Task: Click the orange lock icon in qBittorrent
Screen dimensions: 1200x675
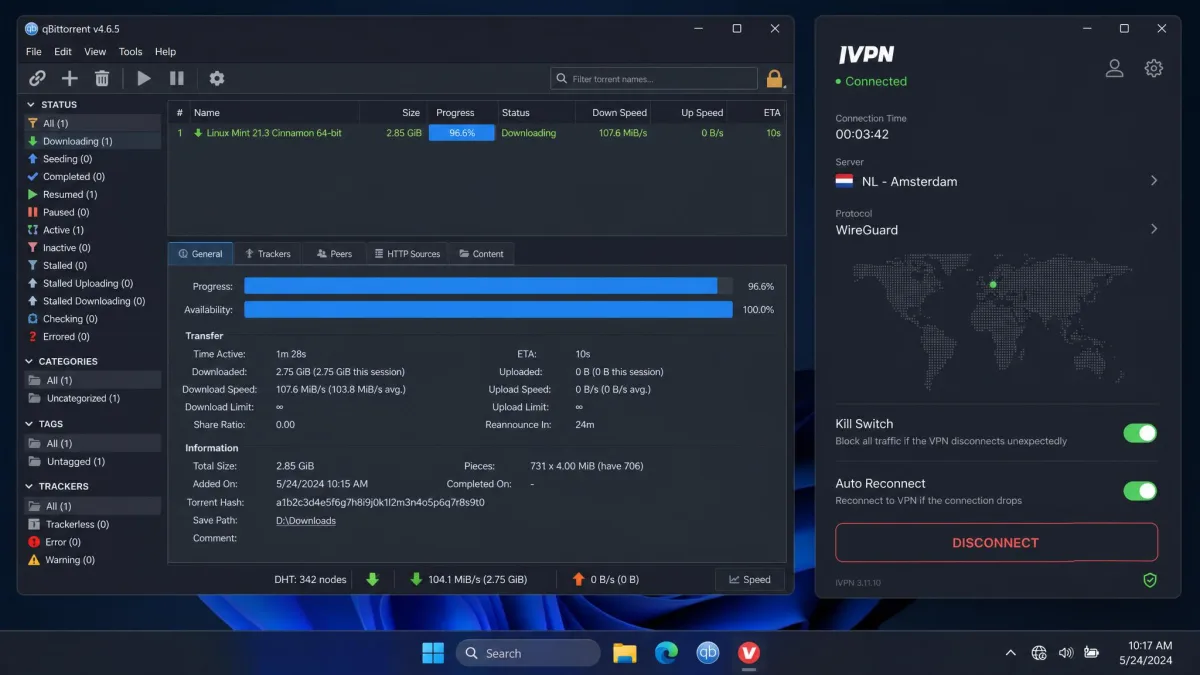Action: pos(774,78)
